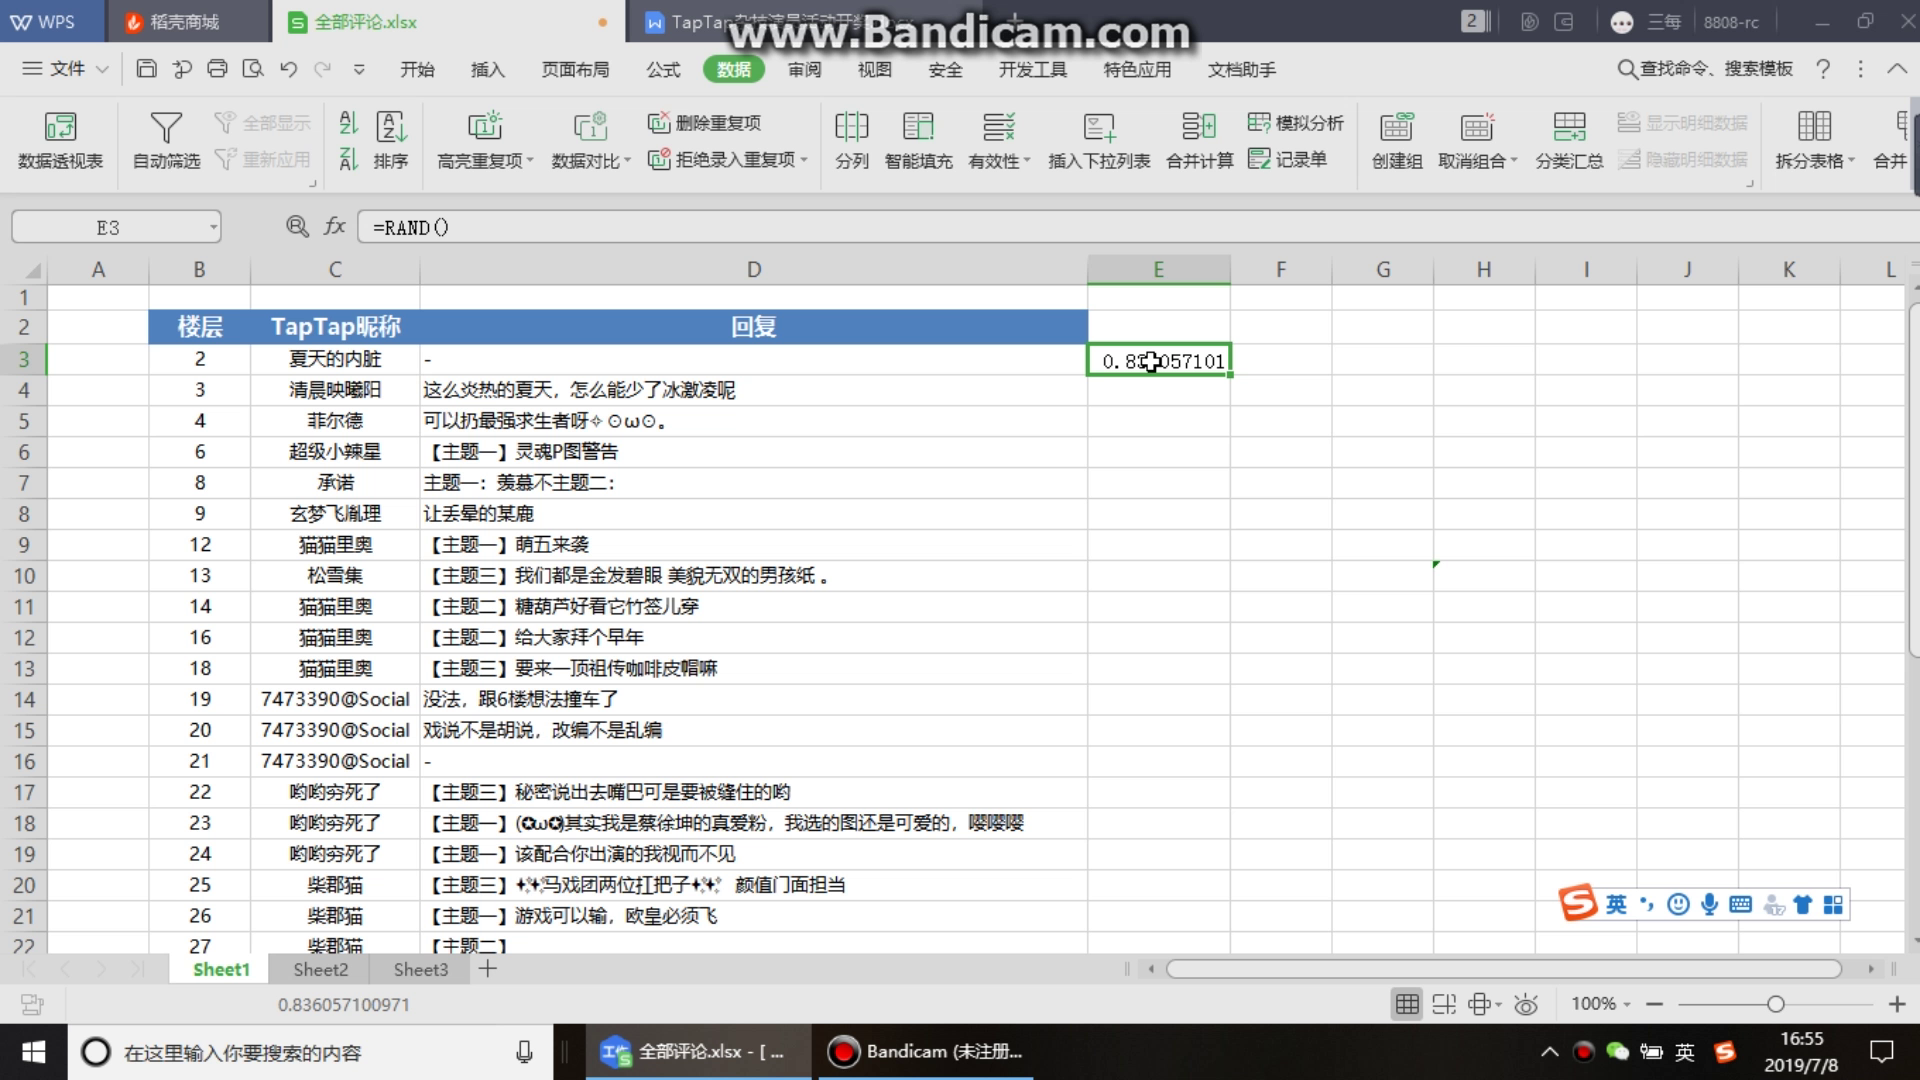Click the insert function fx icon
The width and height of the screenshot is (1920, 1080).
335,227
